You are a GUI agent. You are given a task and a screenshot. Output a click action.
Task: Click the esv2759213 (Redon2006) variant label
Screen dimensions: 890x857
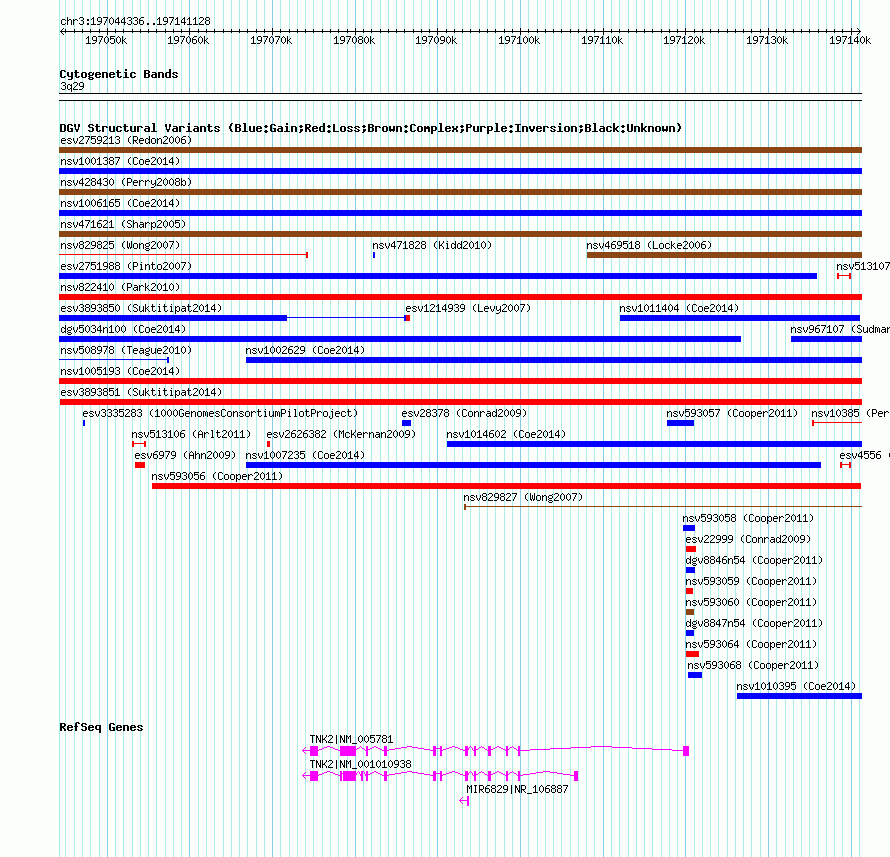(126, 140)
